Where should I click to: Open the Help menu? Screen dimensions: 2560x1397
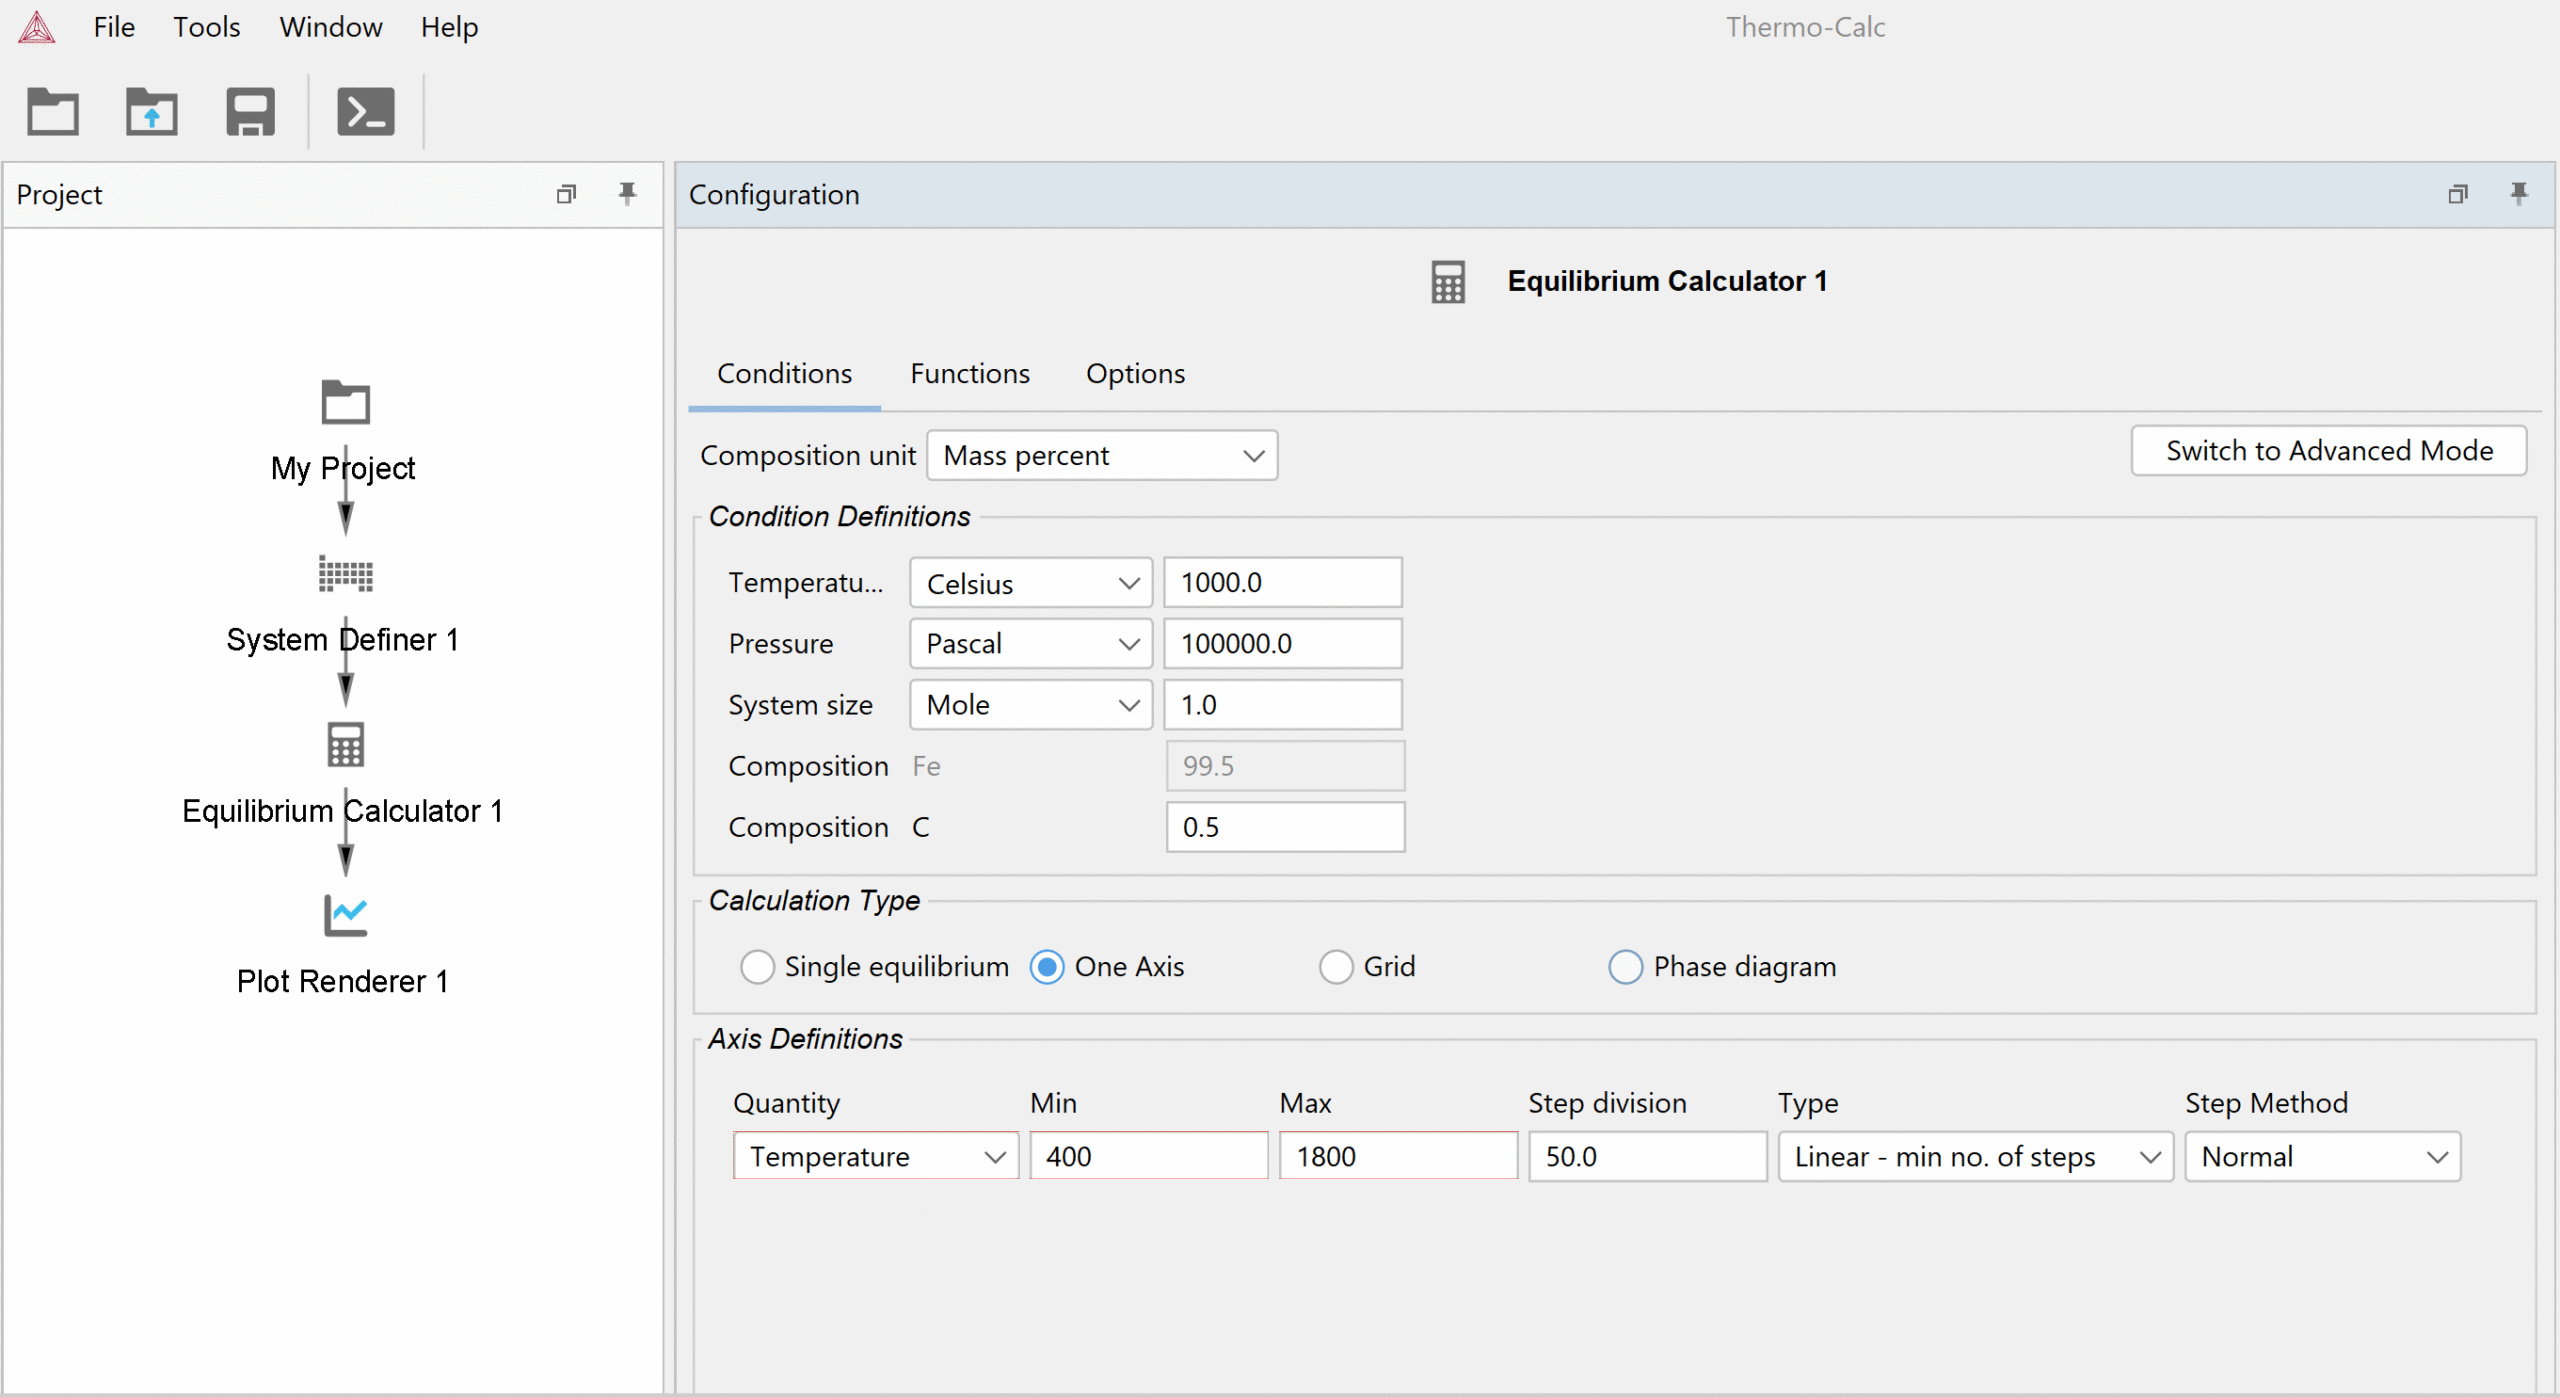point(449,27)
